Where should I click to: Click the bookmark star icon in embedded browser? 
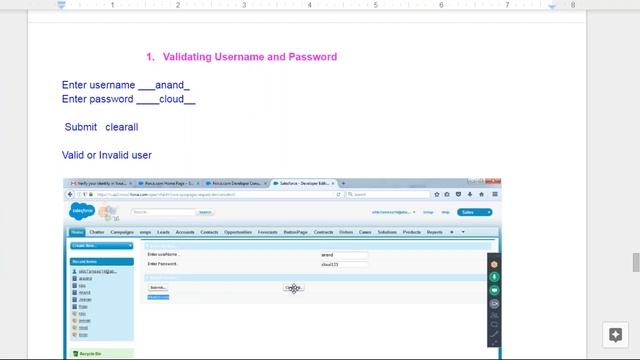[437, 195]
